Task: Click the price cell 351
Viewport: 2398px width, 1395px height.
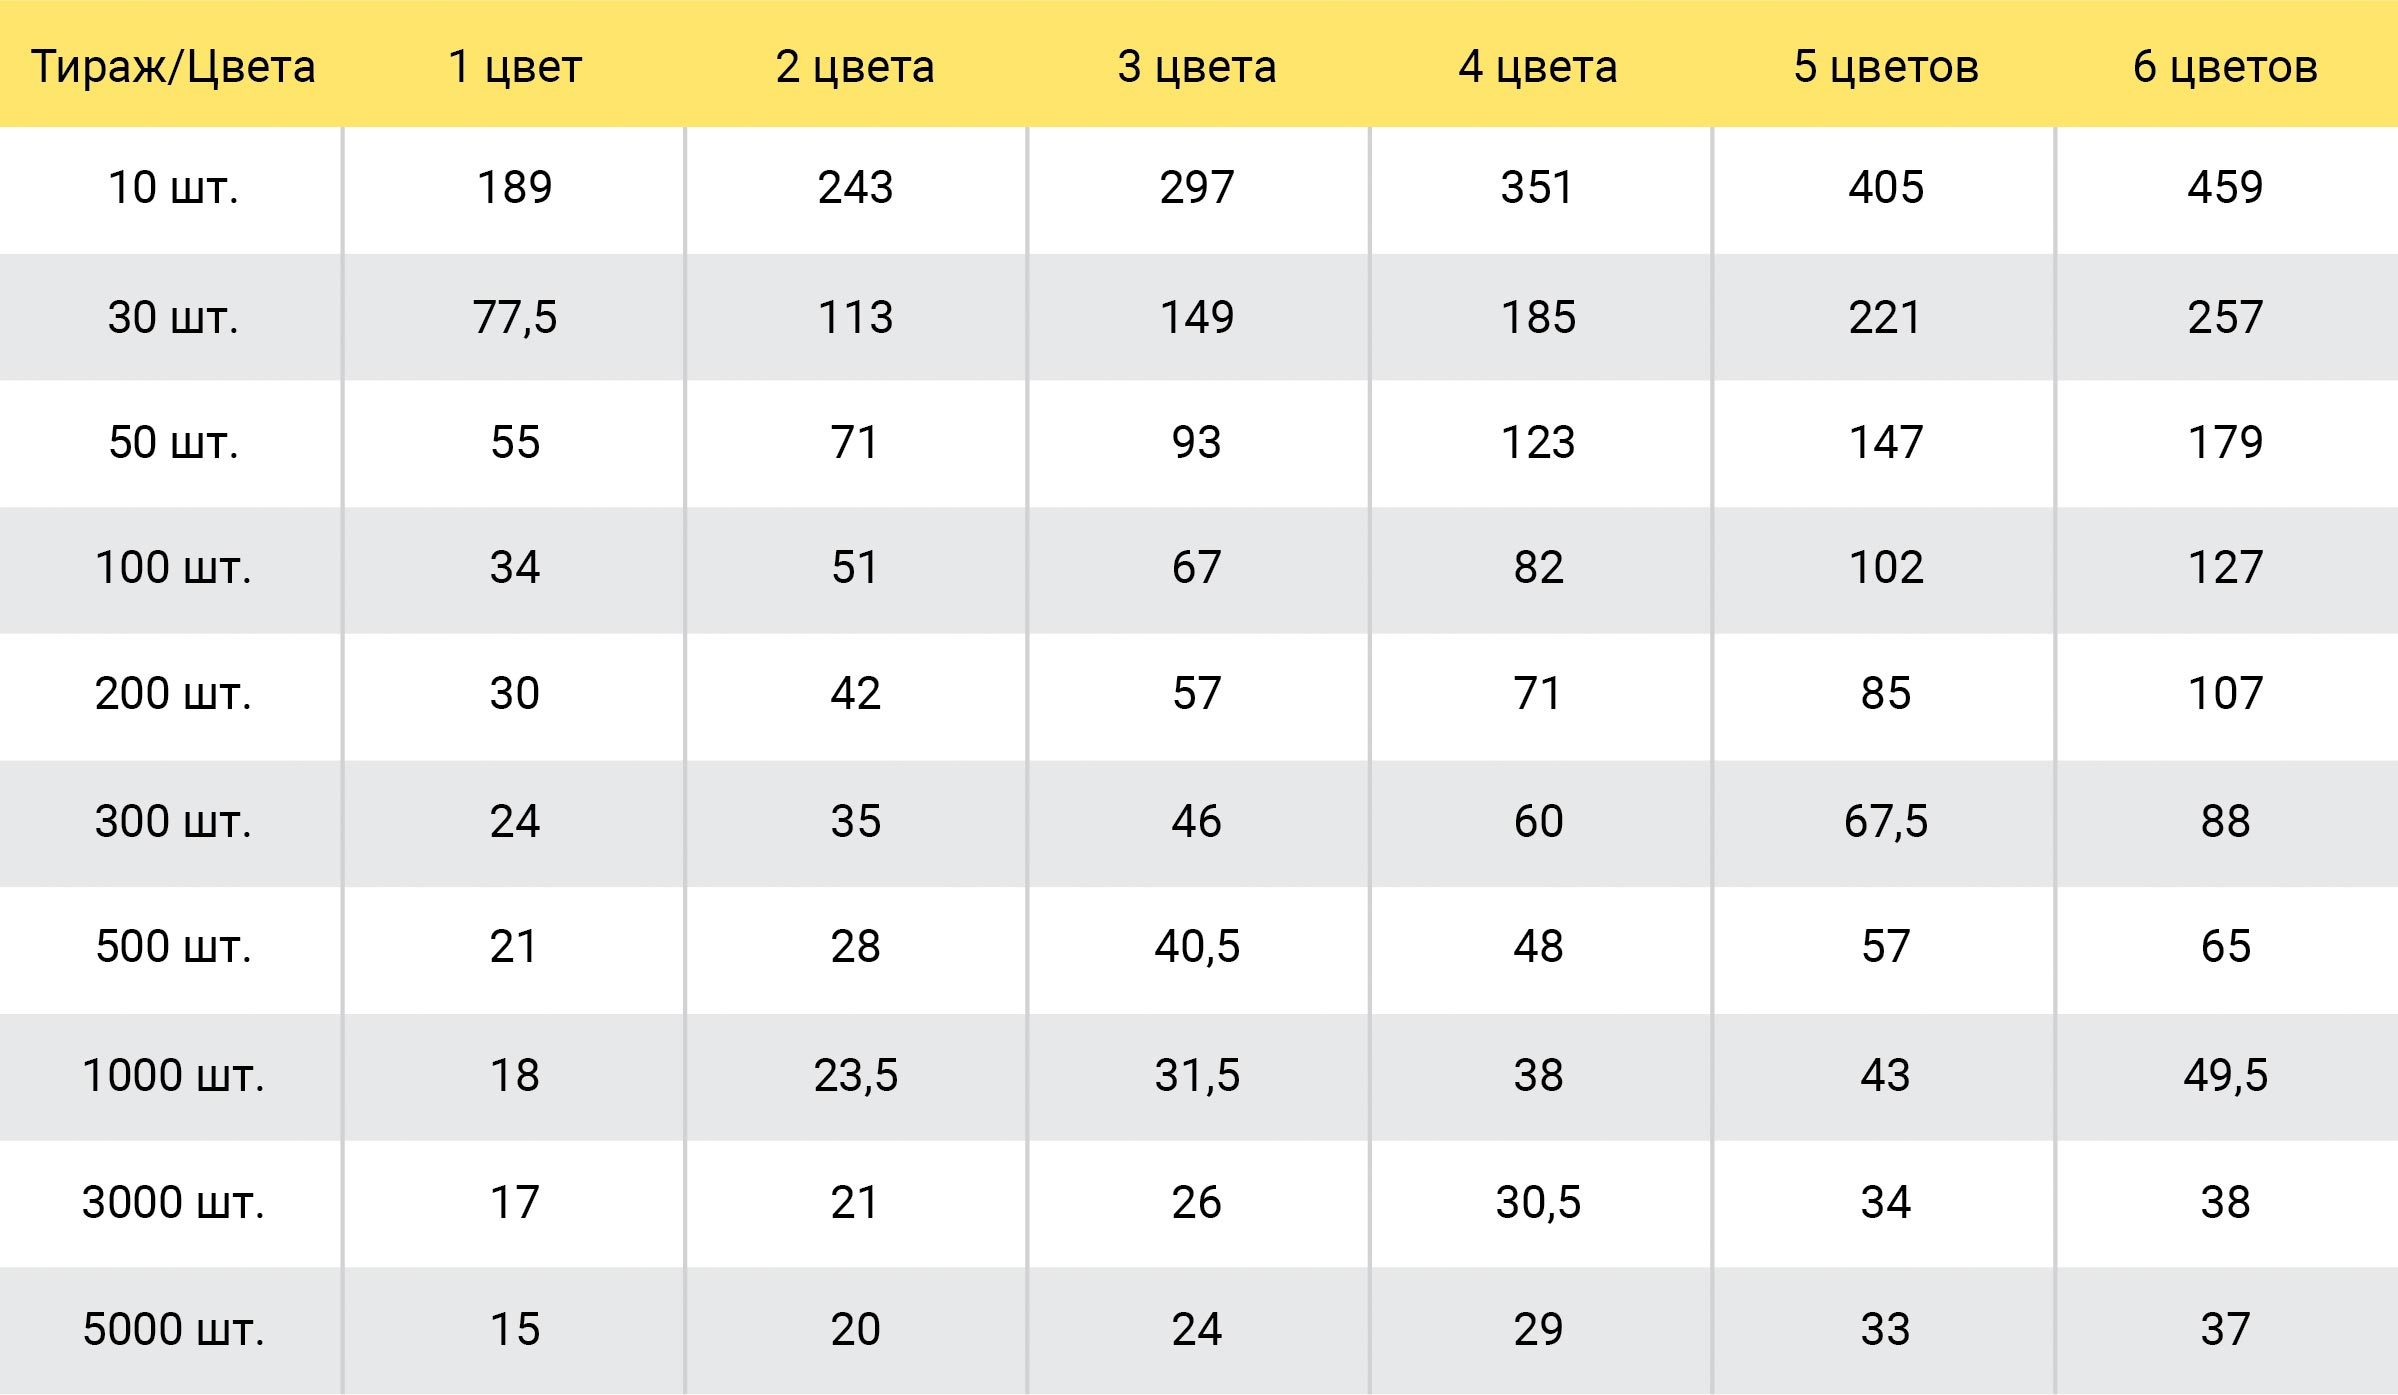Action: click(x=1538, y=187)
